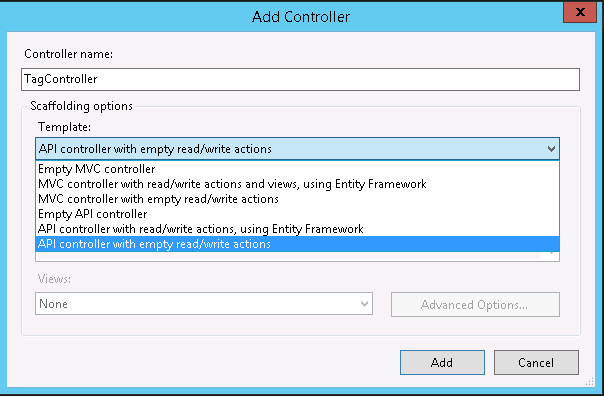Click the Add button

click(x=442, y=362)
